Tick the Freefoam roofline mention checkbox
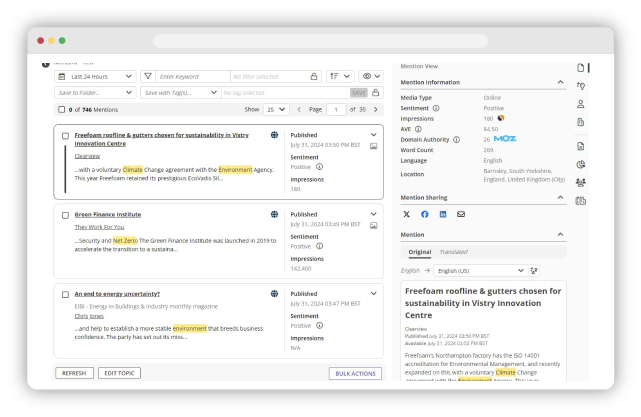The height and width of the screenshot is (417, 641). coord(66,134)
